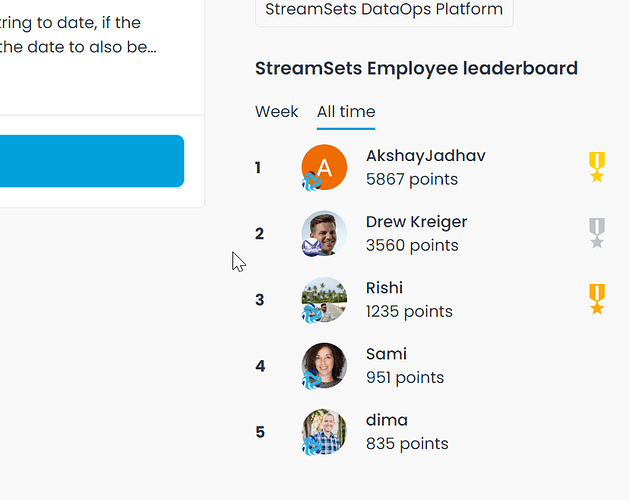The image size is (629, 500).
Task: View Sami's profile photo
Action: pos(324,366)
